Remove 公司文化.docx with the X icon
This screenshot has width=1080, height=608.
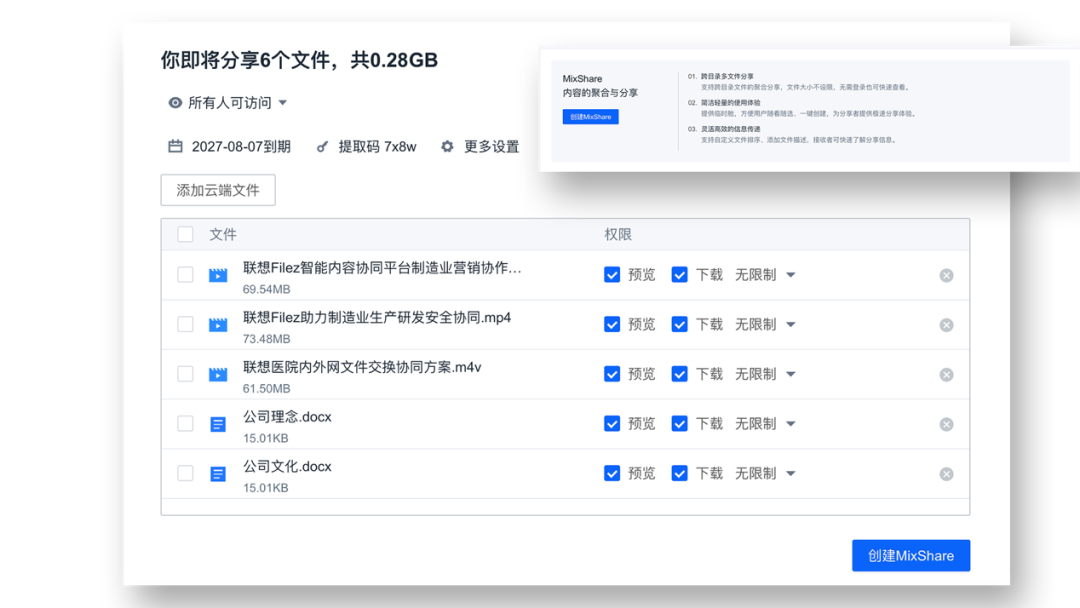[946, 474]
